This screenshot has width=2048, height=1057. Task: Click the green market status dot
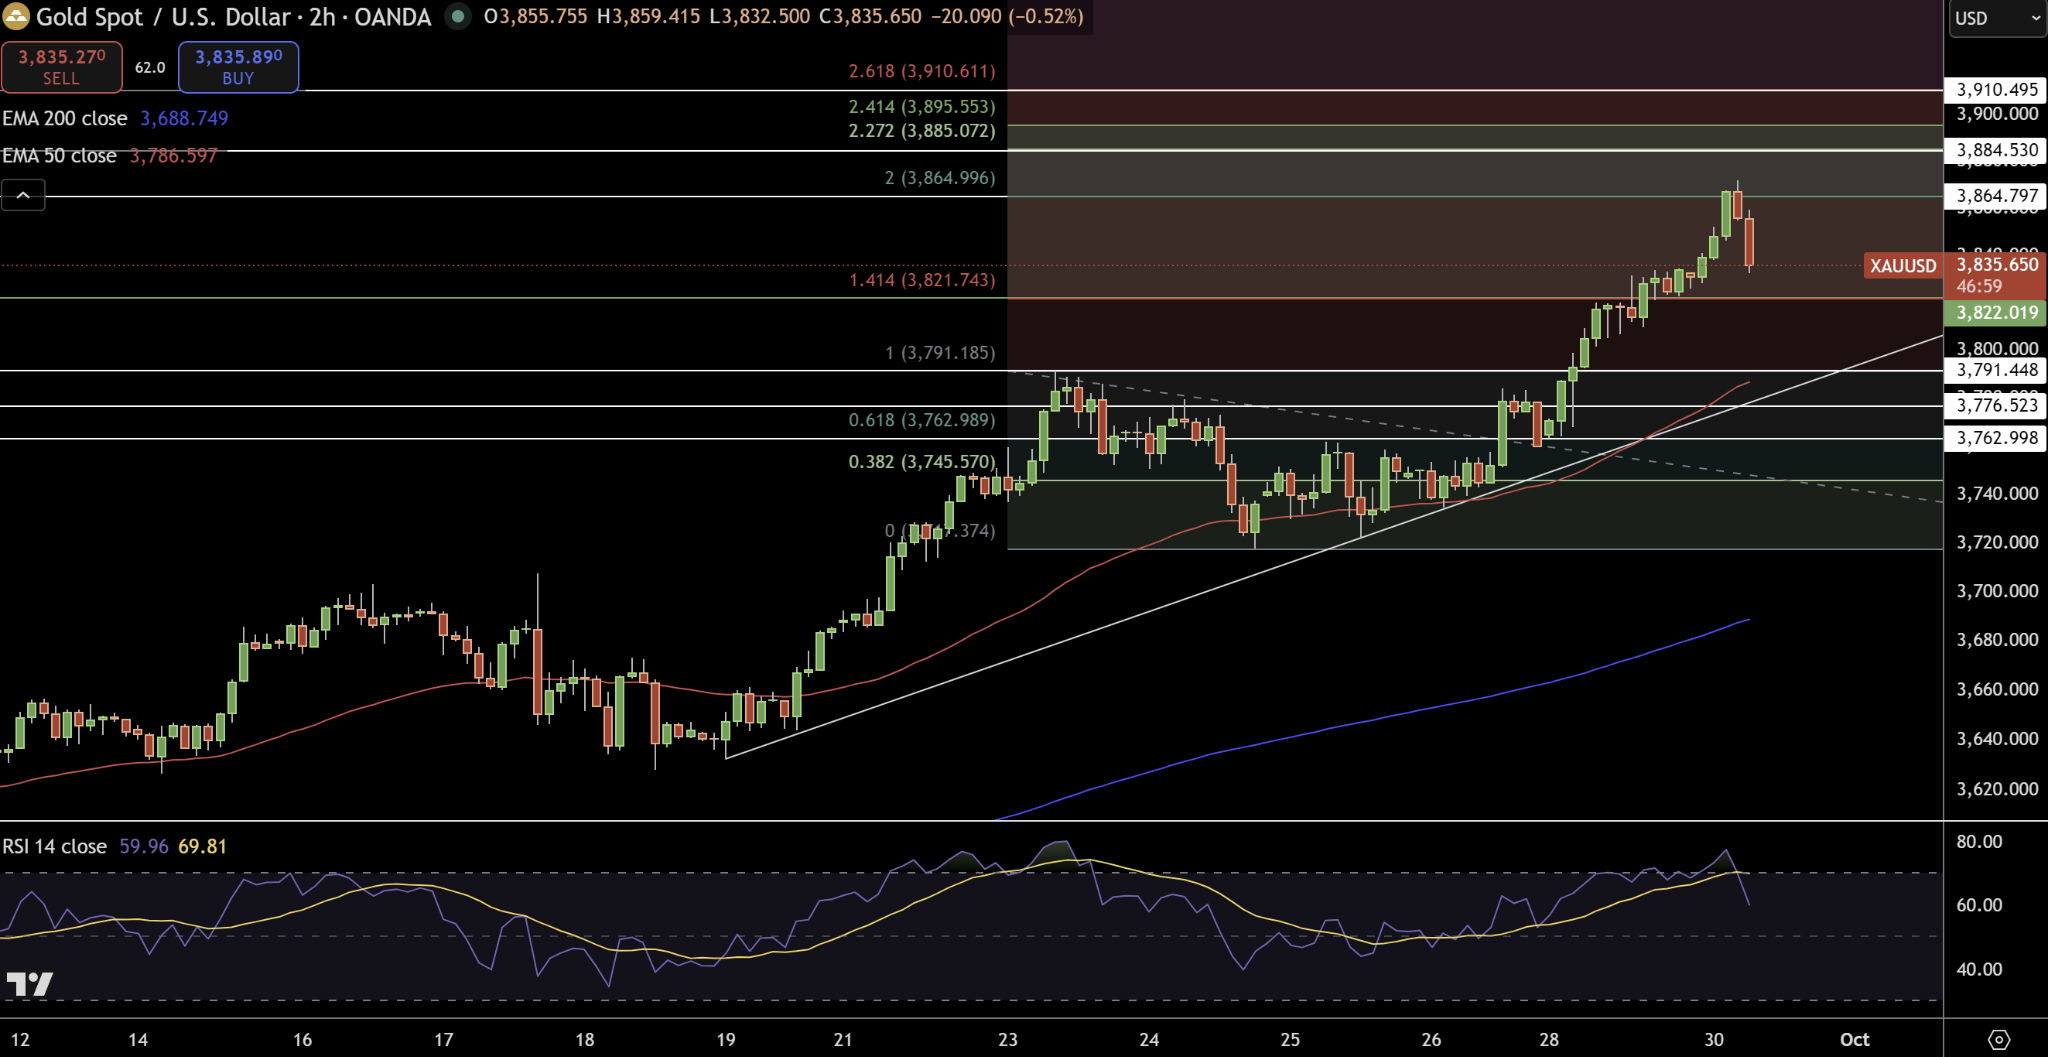pos(457,17)
